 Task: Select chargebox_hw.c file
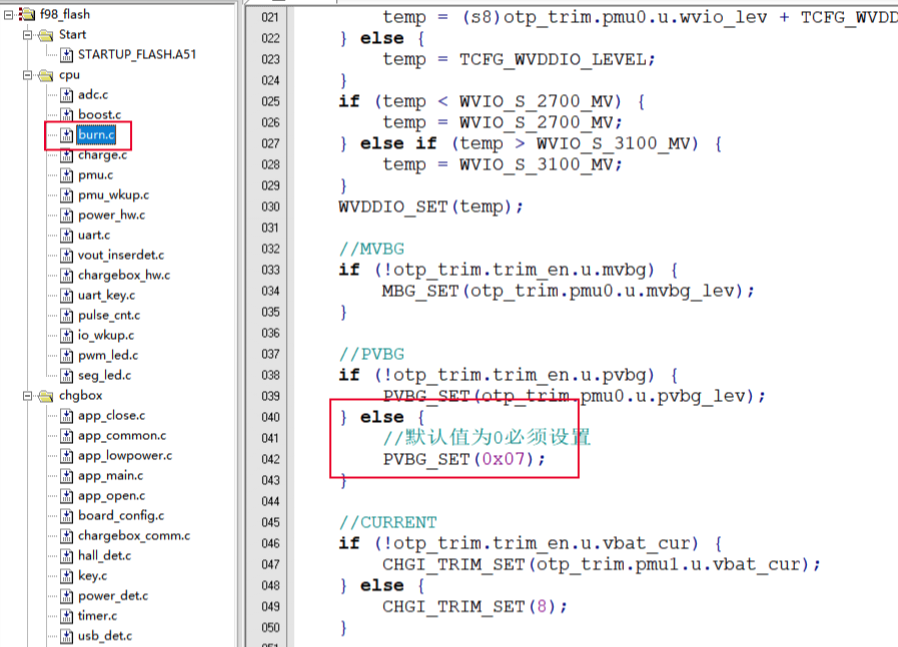124,275
